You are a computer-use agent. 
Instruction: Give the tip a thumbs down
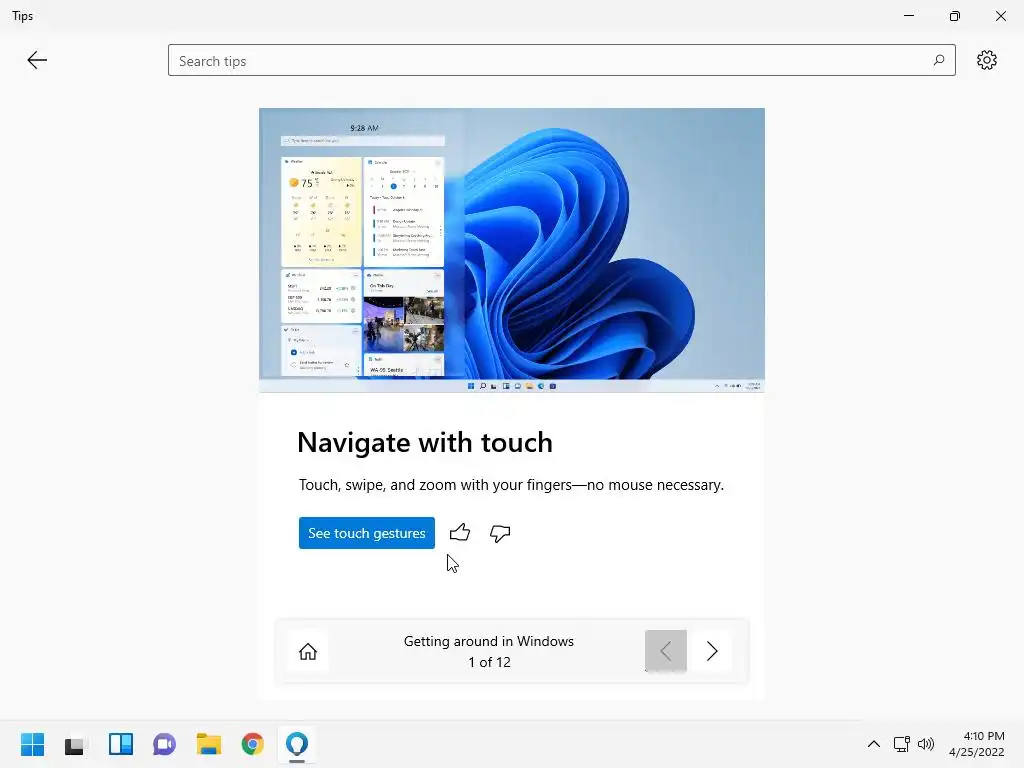500,533
